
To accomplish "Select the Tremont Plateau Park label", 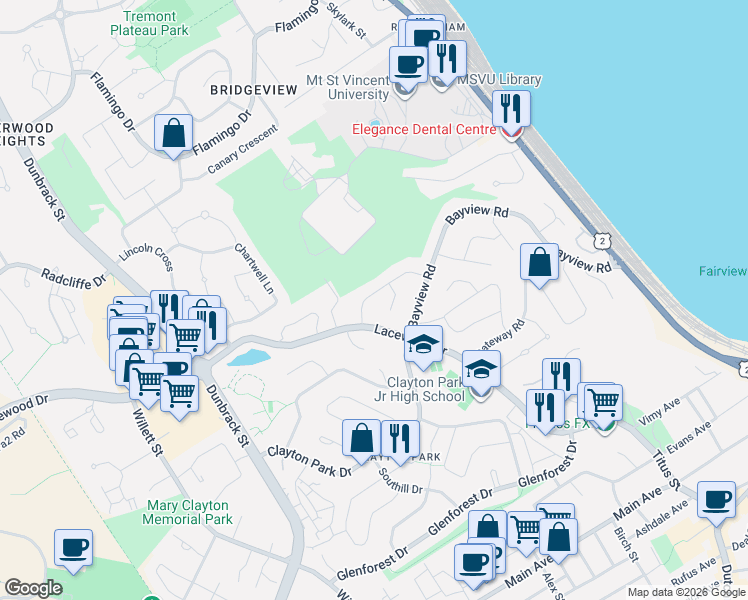I will pyautogui.click(x=149, y=23).
